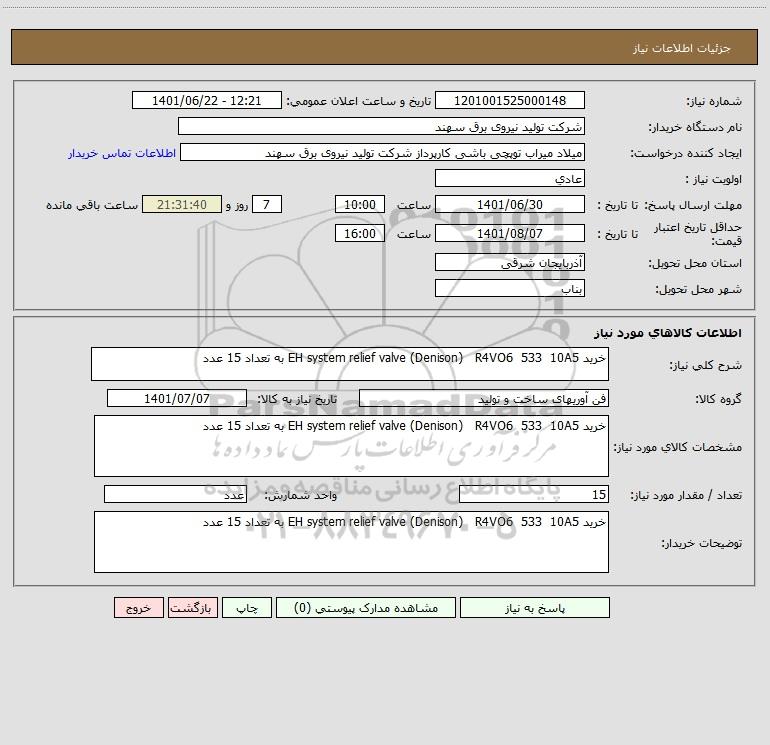Click the مشخصات کالای مورد نیاز text area
Viewport: 770px width, 745px height.
(x=351, y=446)
